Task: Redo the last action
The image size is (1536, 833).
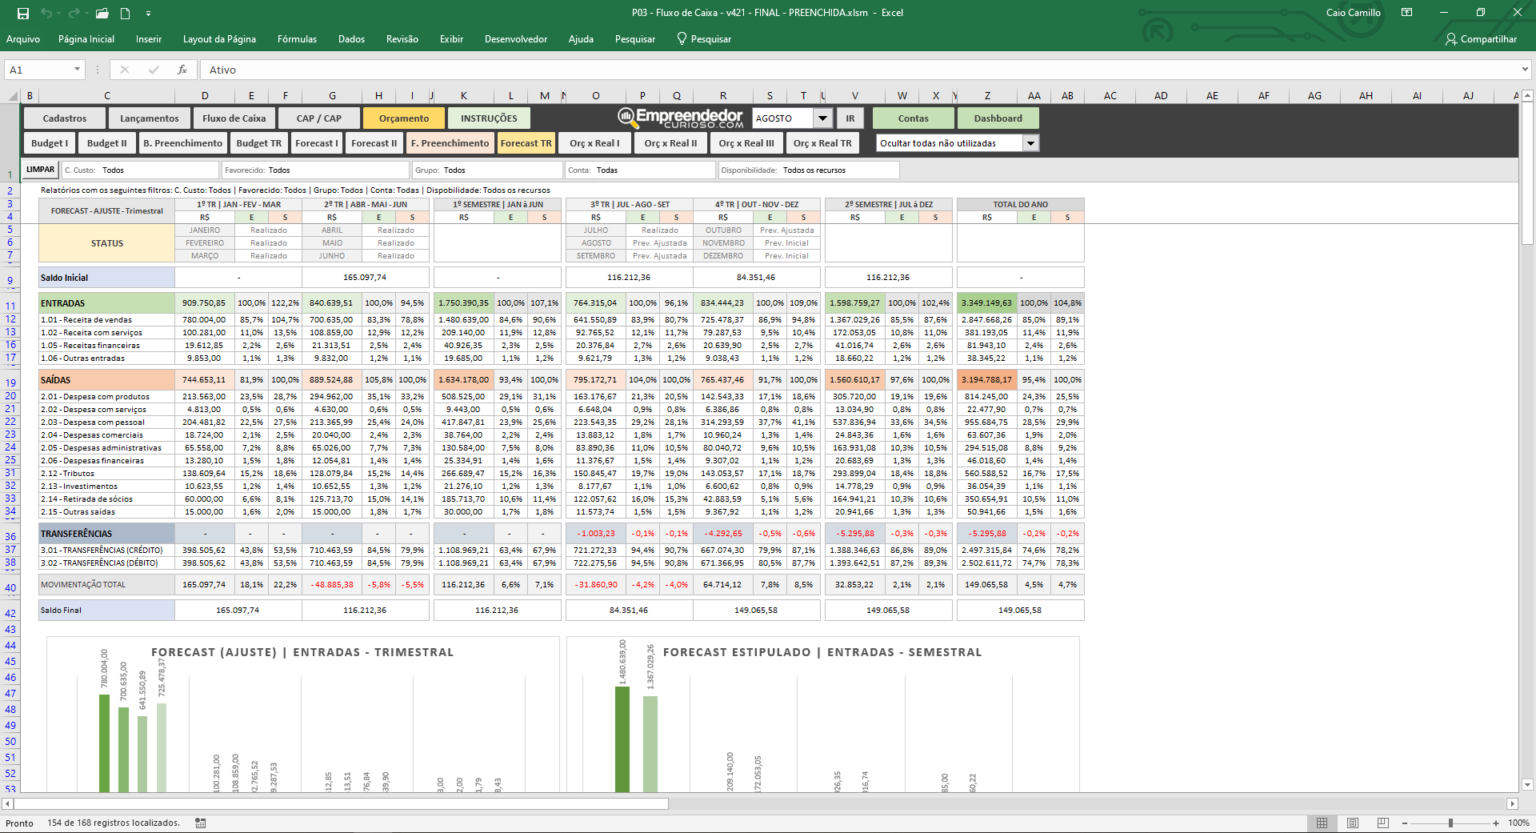Action: point(74,13)
